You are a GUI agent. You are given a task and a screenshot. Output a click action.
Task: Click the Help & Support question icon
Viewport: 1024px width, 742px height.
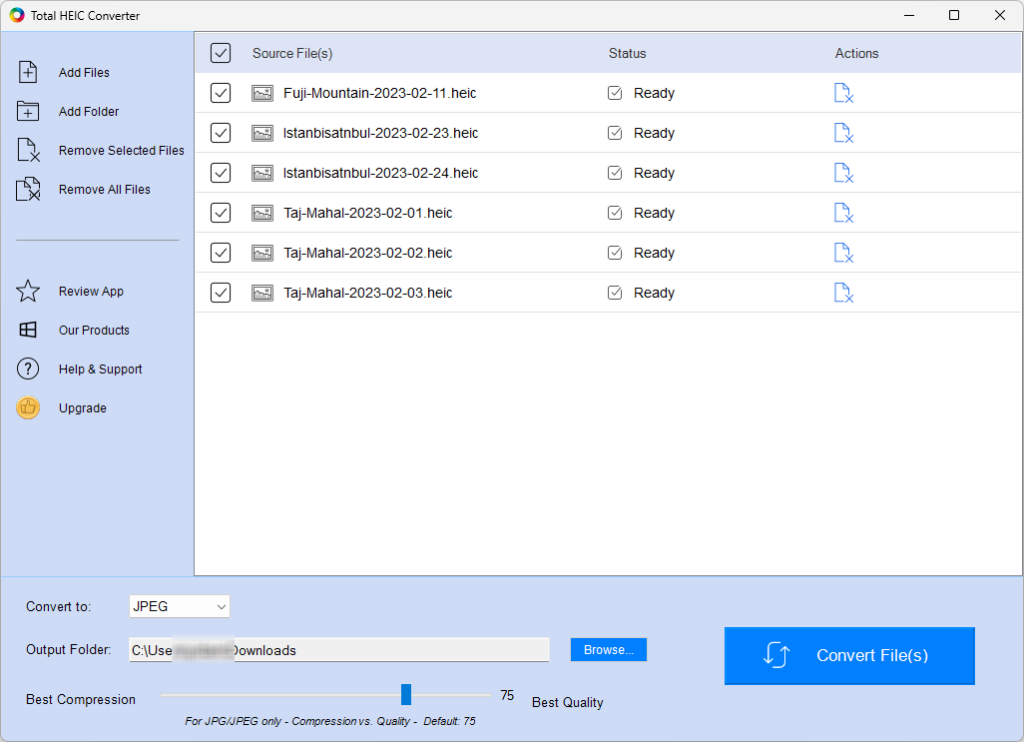tap(28, 369)
